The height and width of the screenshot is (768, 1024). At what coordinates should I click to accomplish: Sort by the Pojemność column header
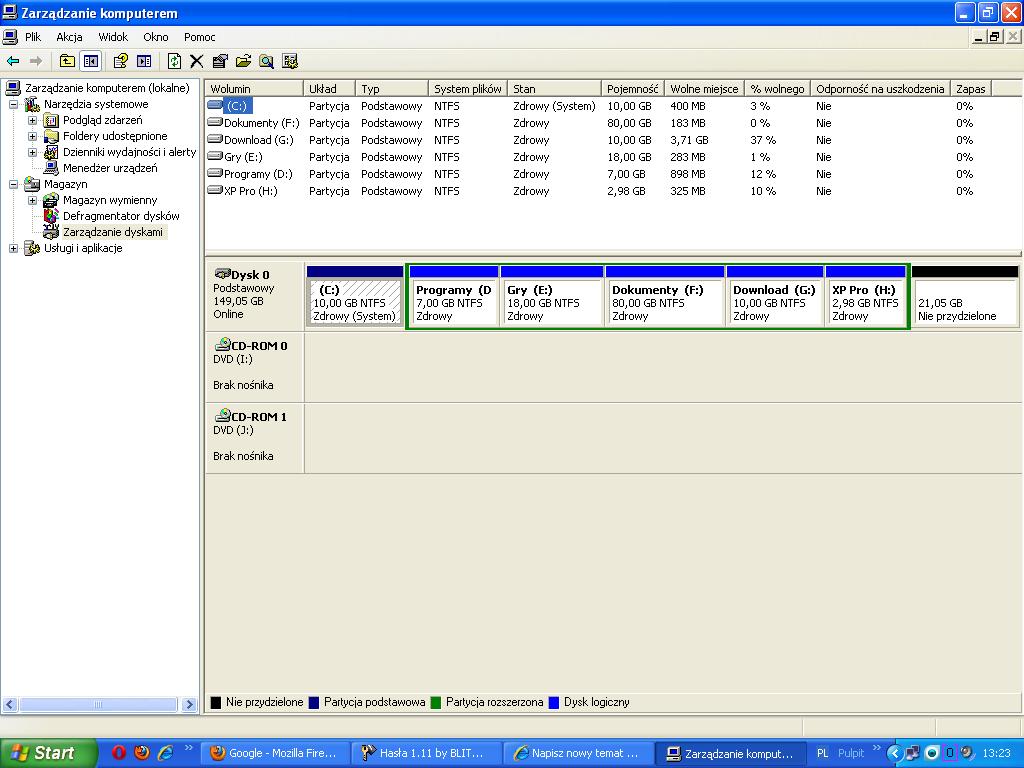tap(632, 89)
